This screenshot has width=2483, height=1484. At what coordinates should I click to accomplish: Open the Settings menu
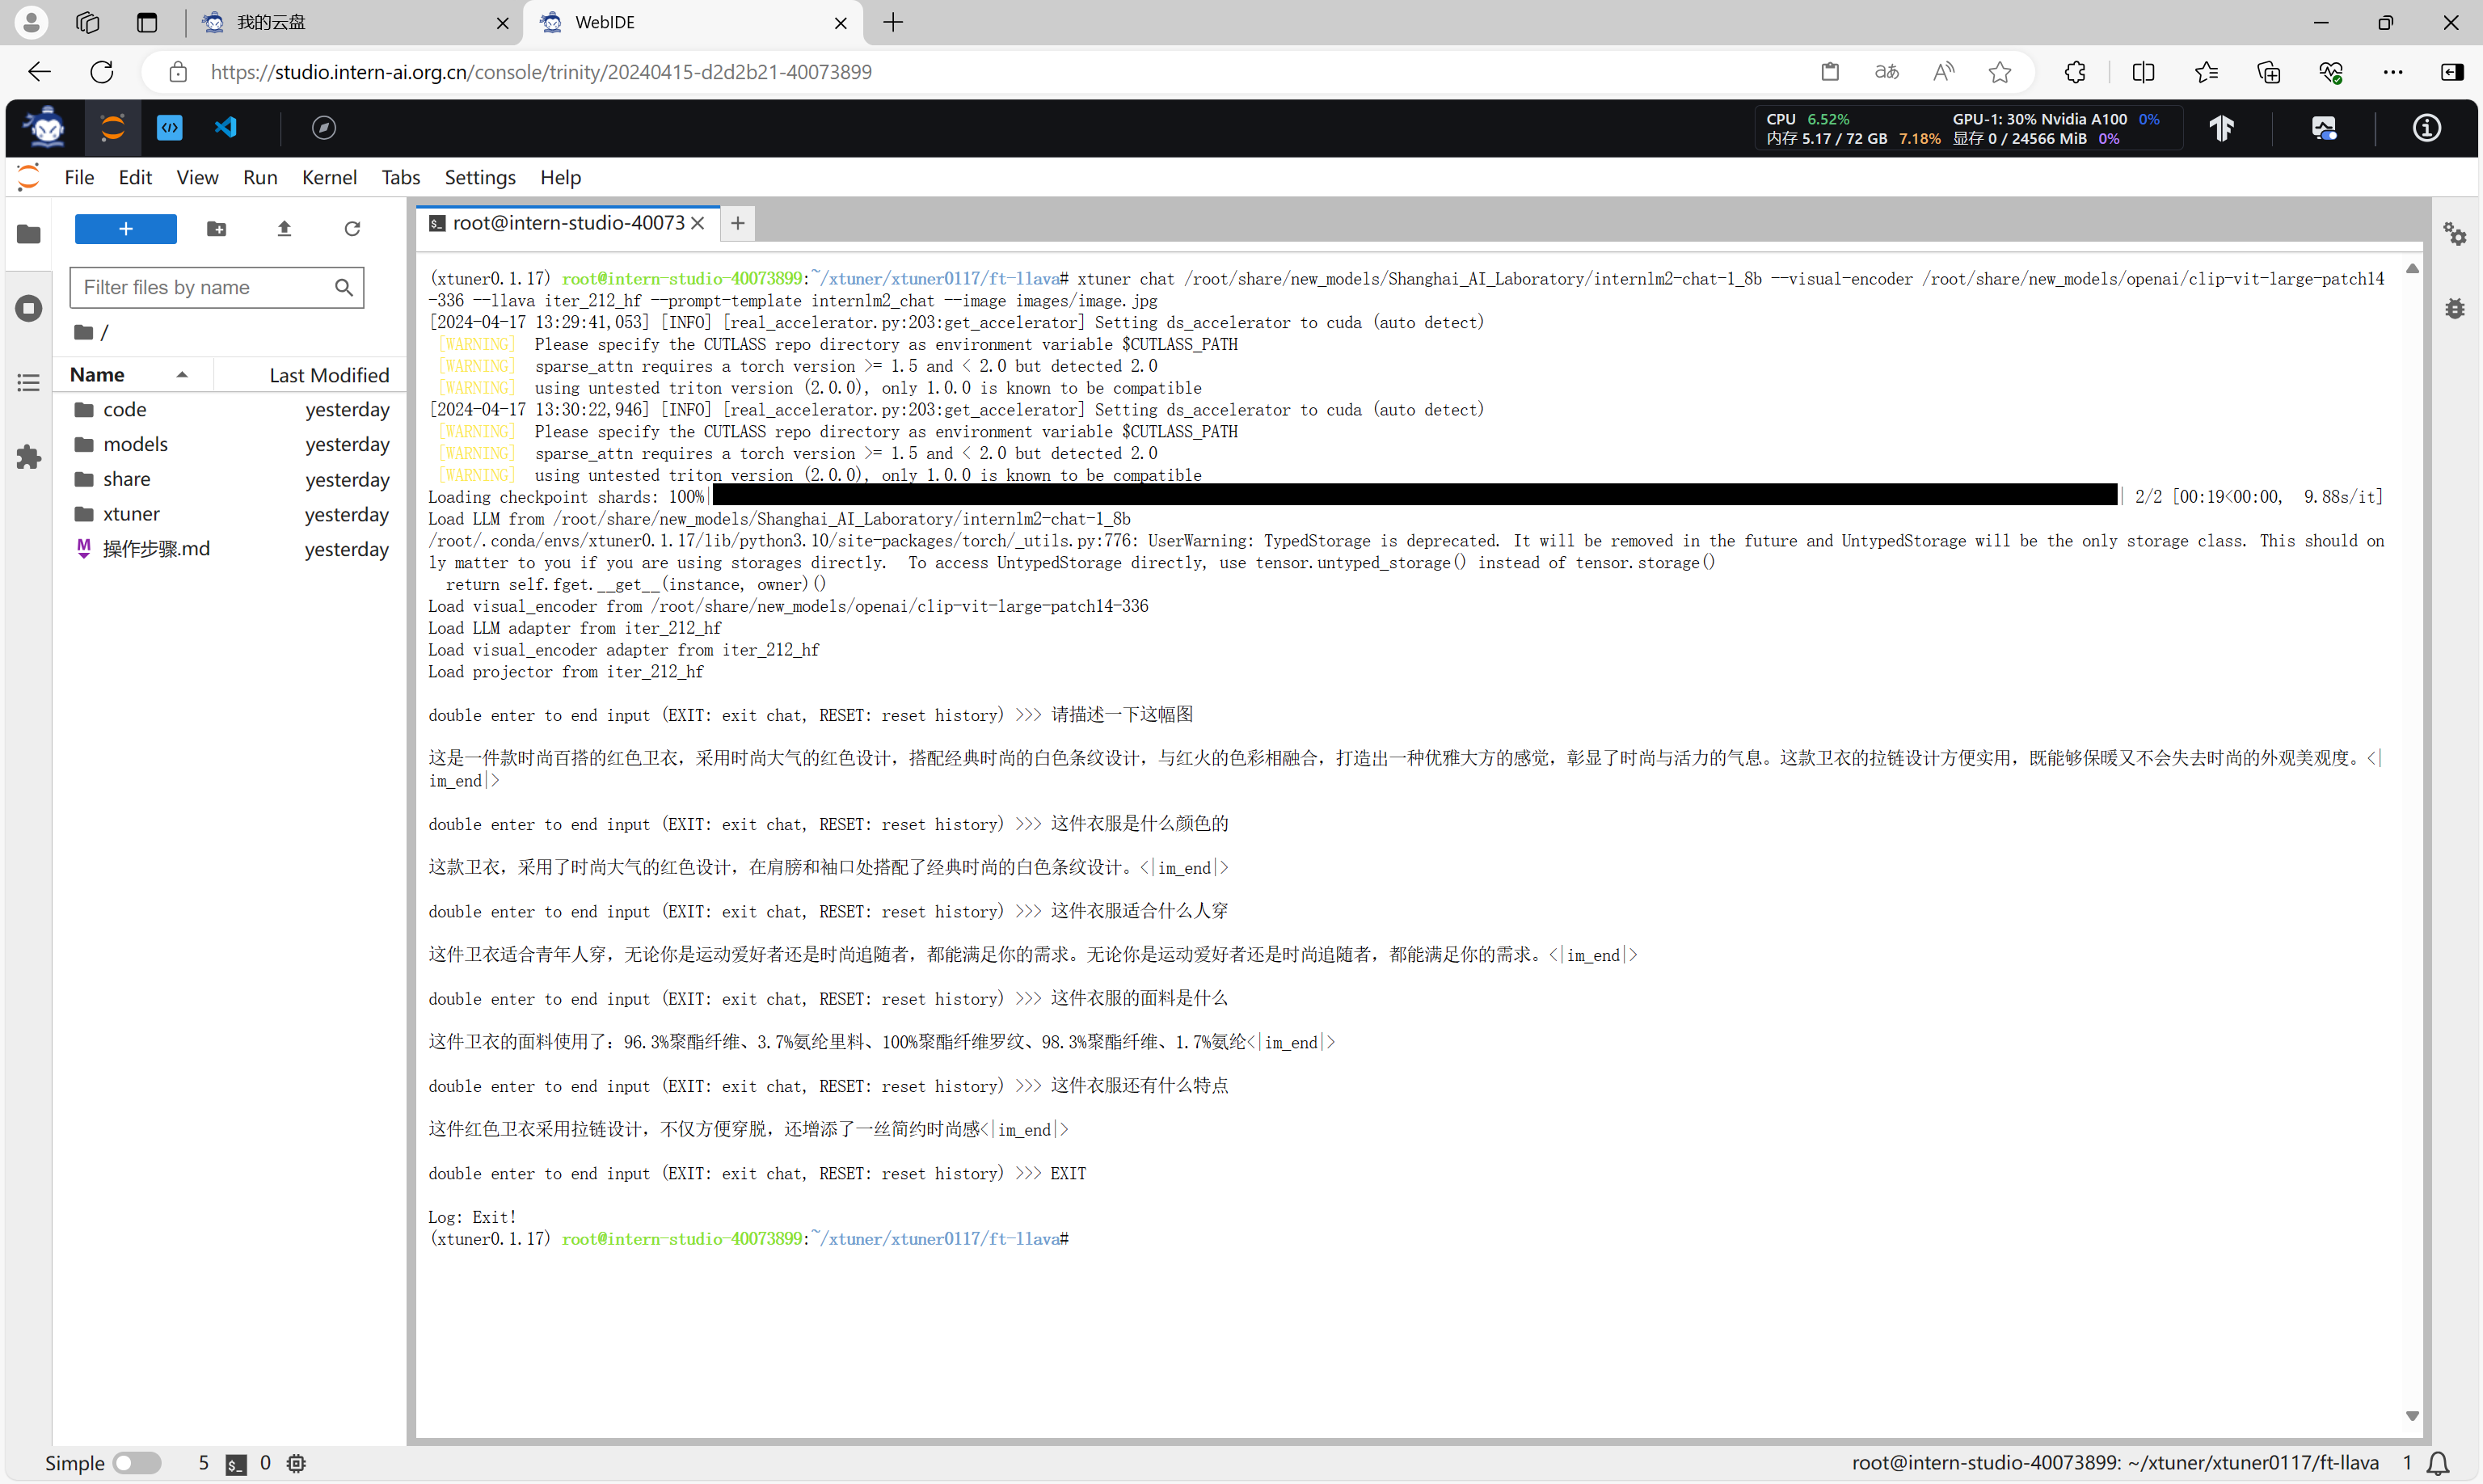[x=480, y=178]
